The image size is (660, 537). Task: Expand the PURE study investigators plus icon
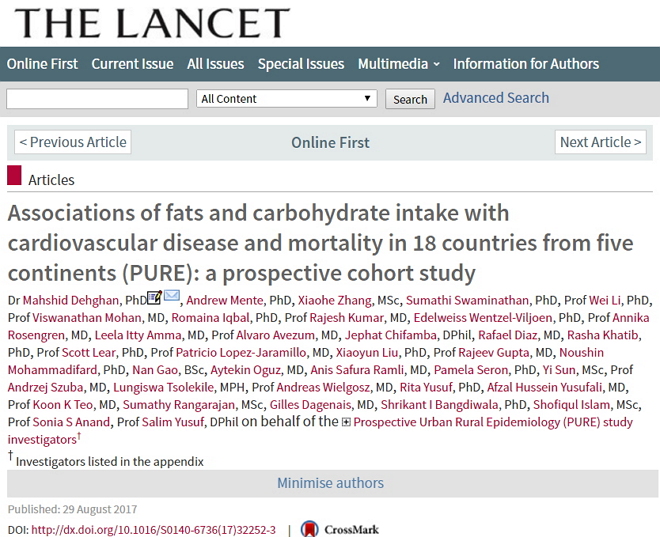pyautogui.click(x=346, y=422)
